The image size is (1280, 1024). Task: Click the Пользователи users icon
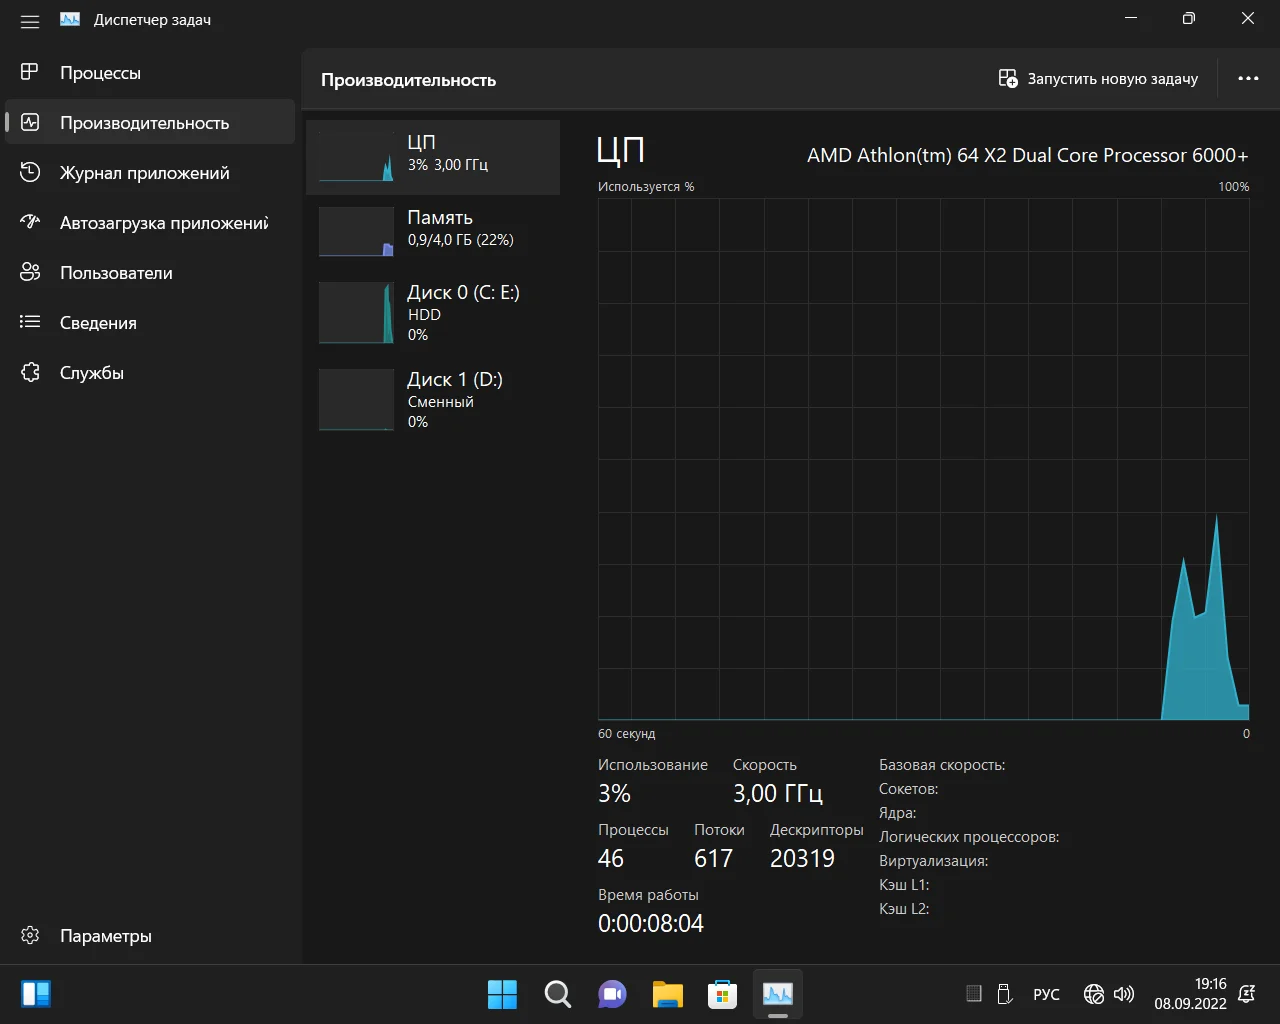(30, 272)
